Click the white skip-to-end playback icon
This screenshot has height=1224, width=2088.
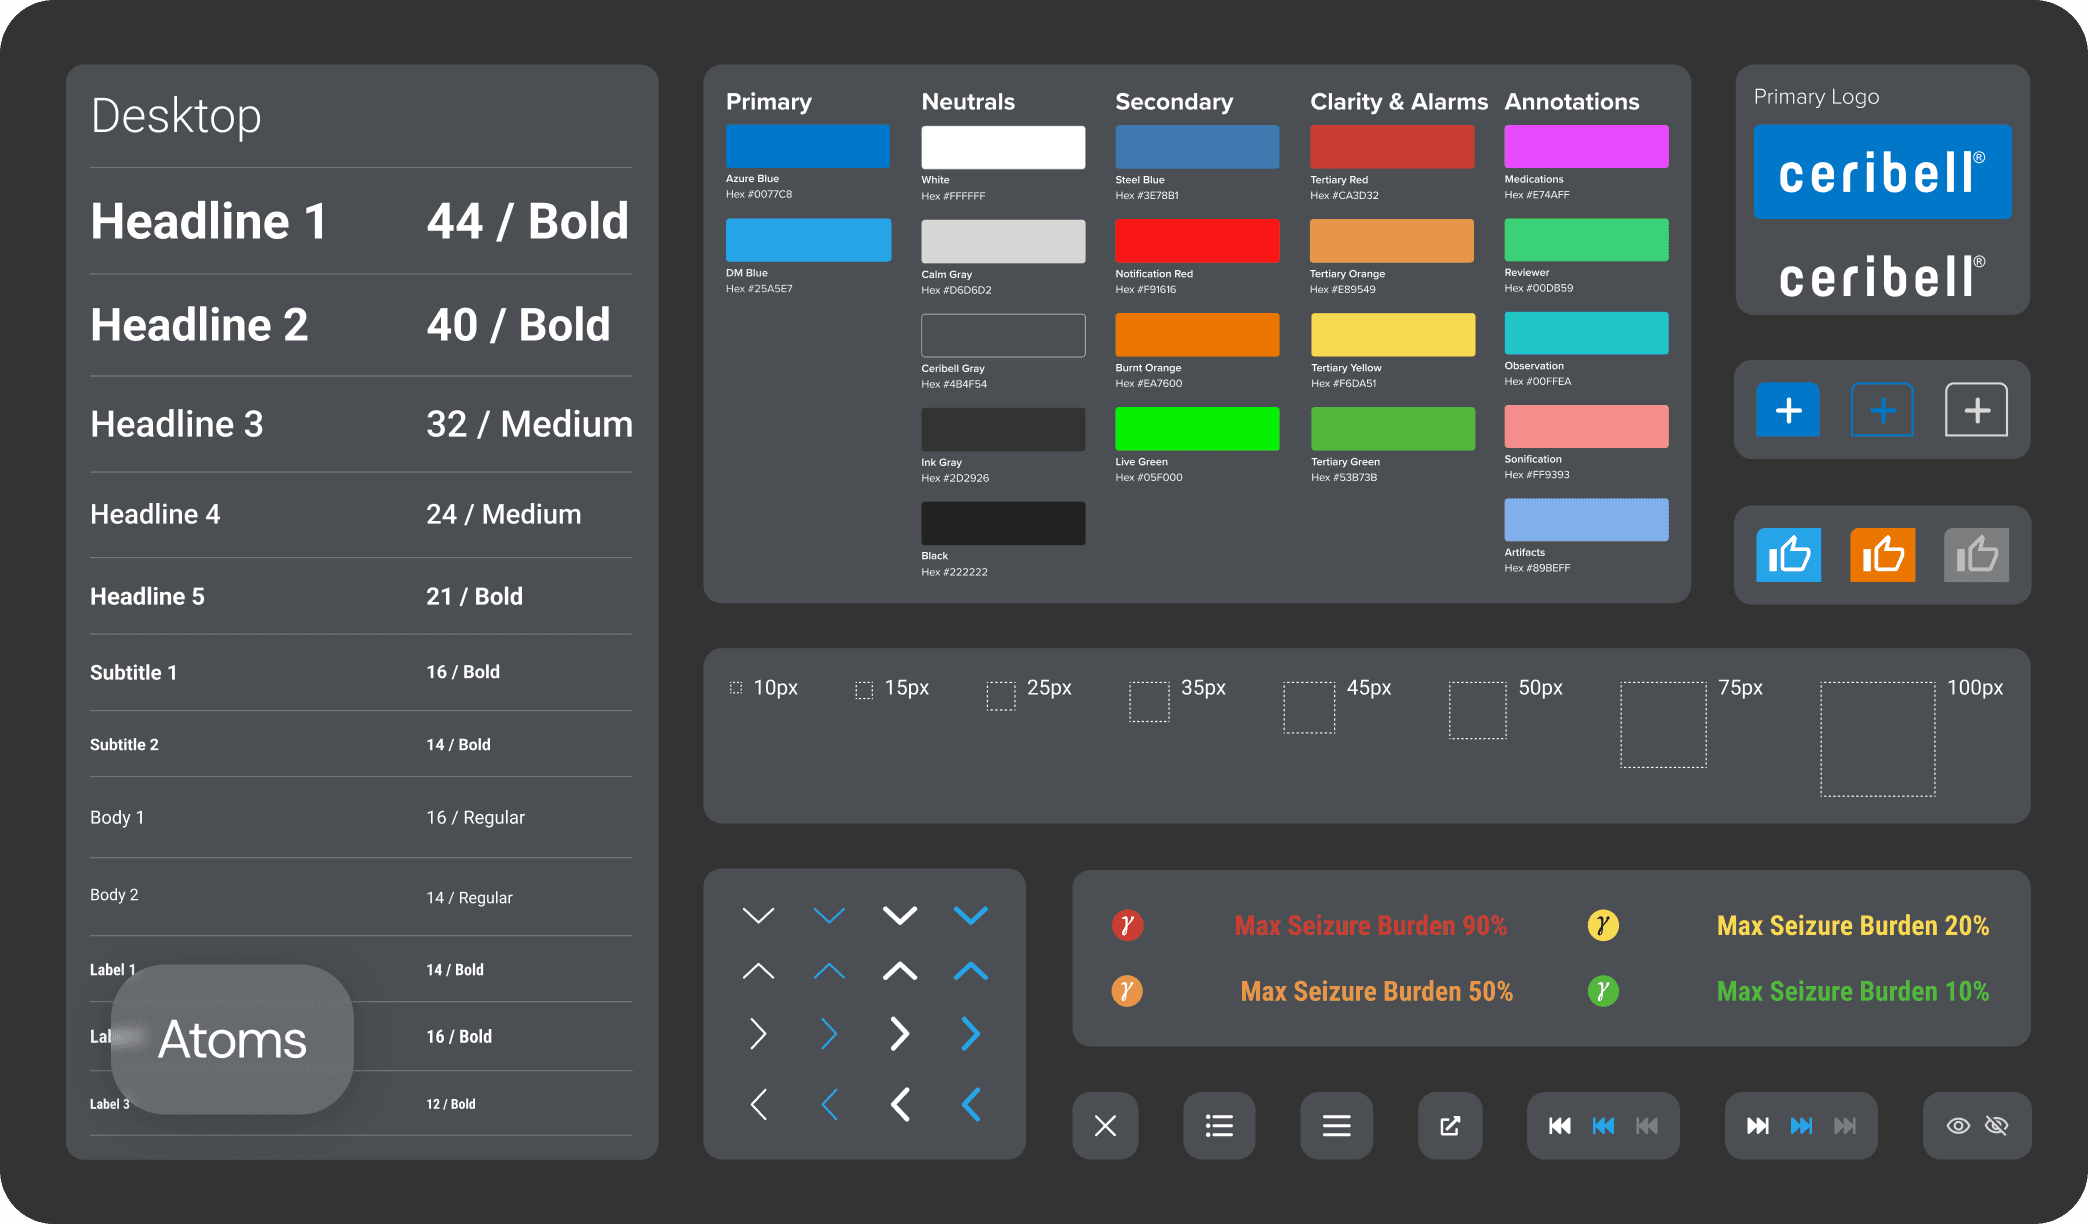(1757, 1126)
